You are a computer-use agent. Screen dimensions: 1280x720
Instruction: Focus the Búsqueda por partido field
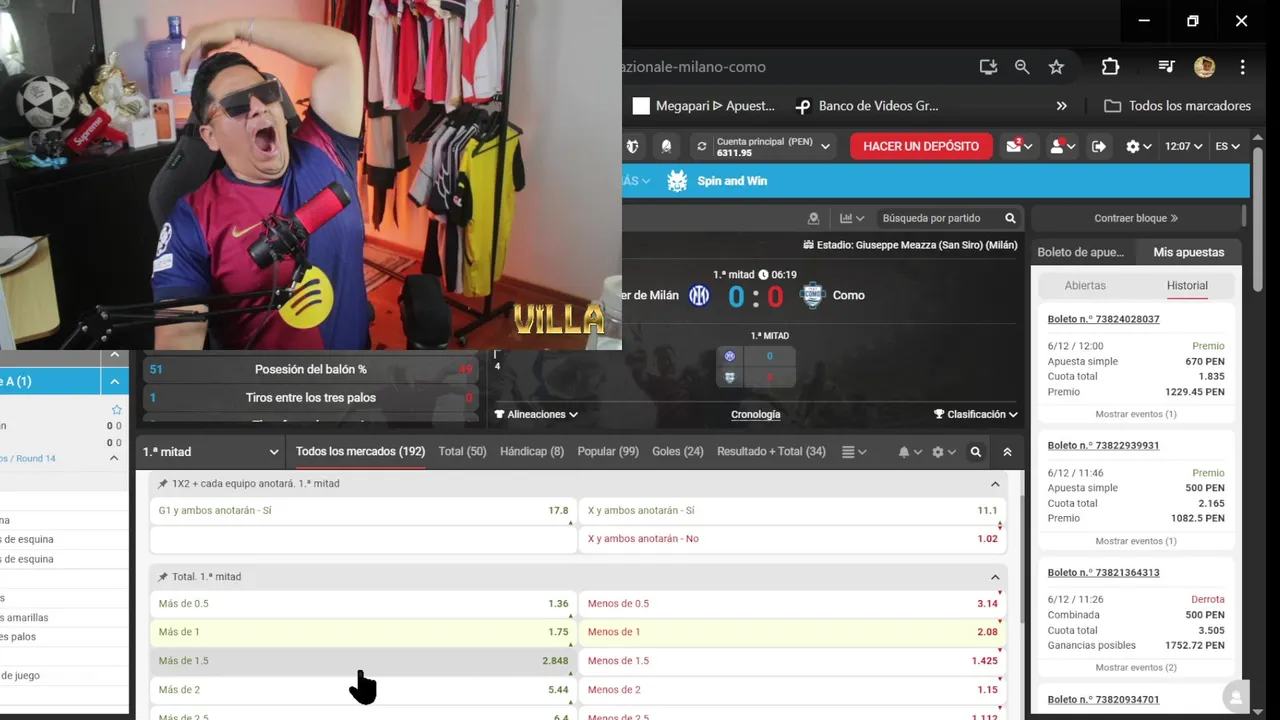point(936,218)
